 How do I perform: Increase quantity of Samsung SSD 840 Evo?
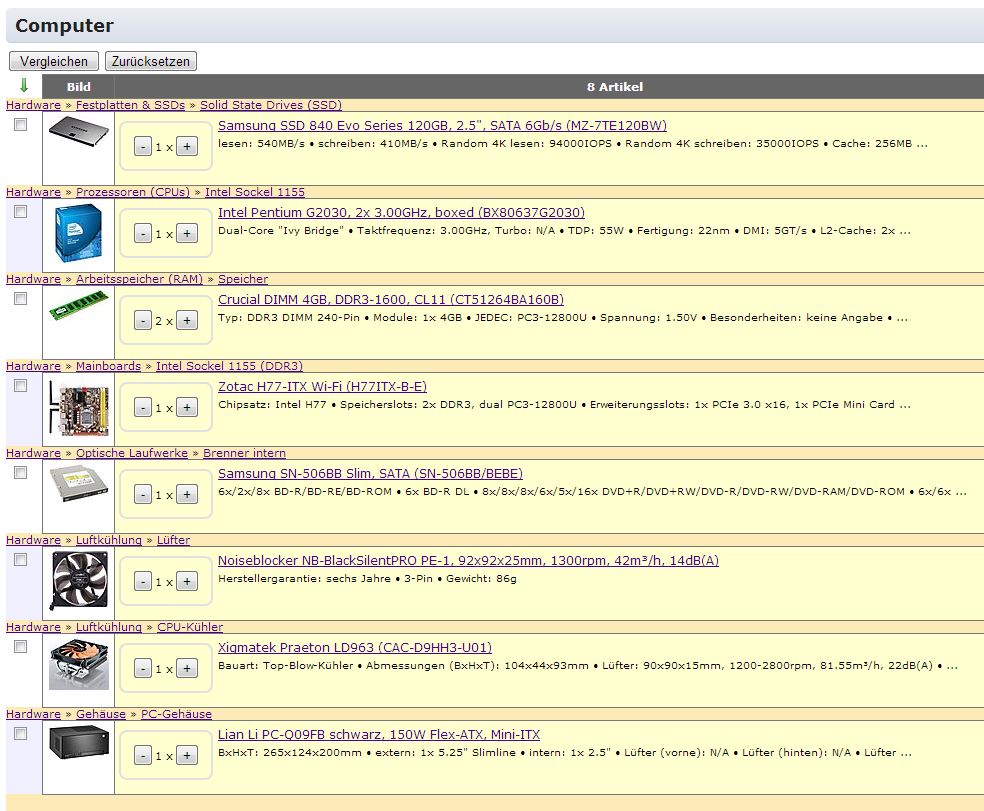(187, 147)
